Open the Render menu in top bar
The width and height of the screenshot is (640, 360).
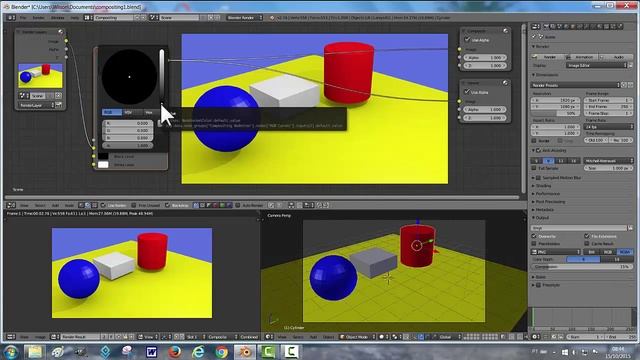point(38,18)
